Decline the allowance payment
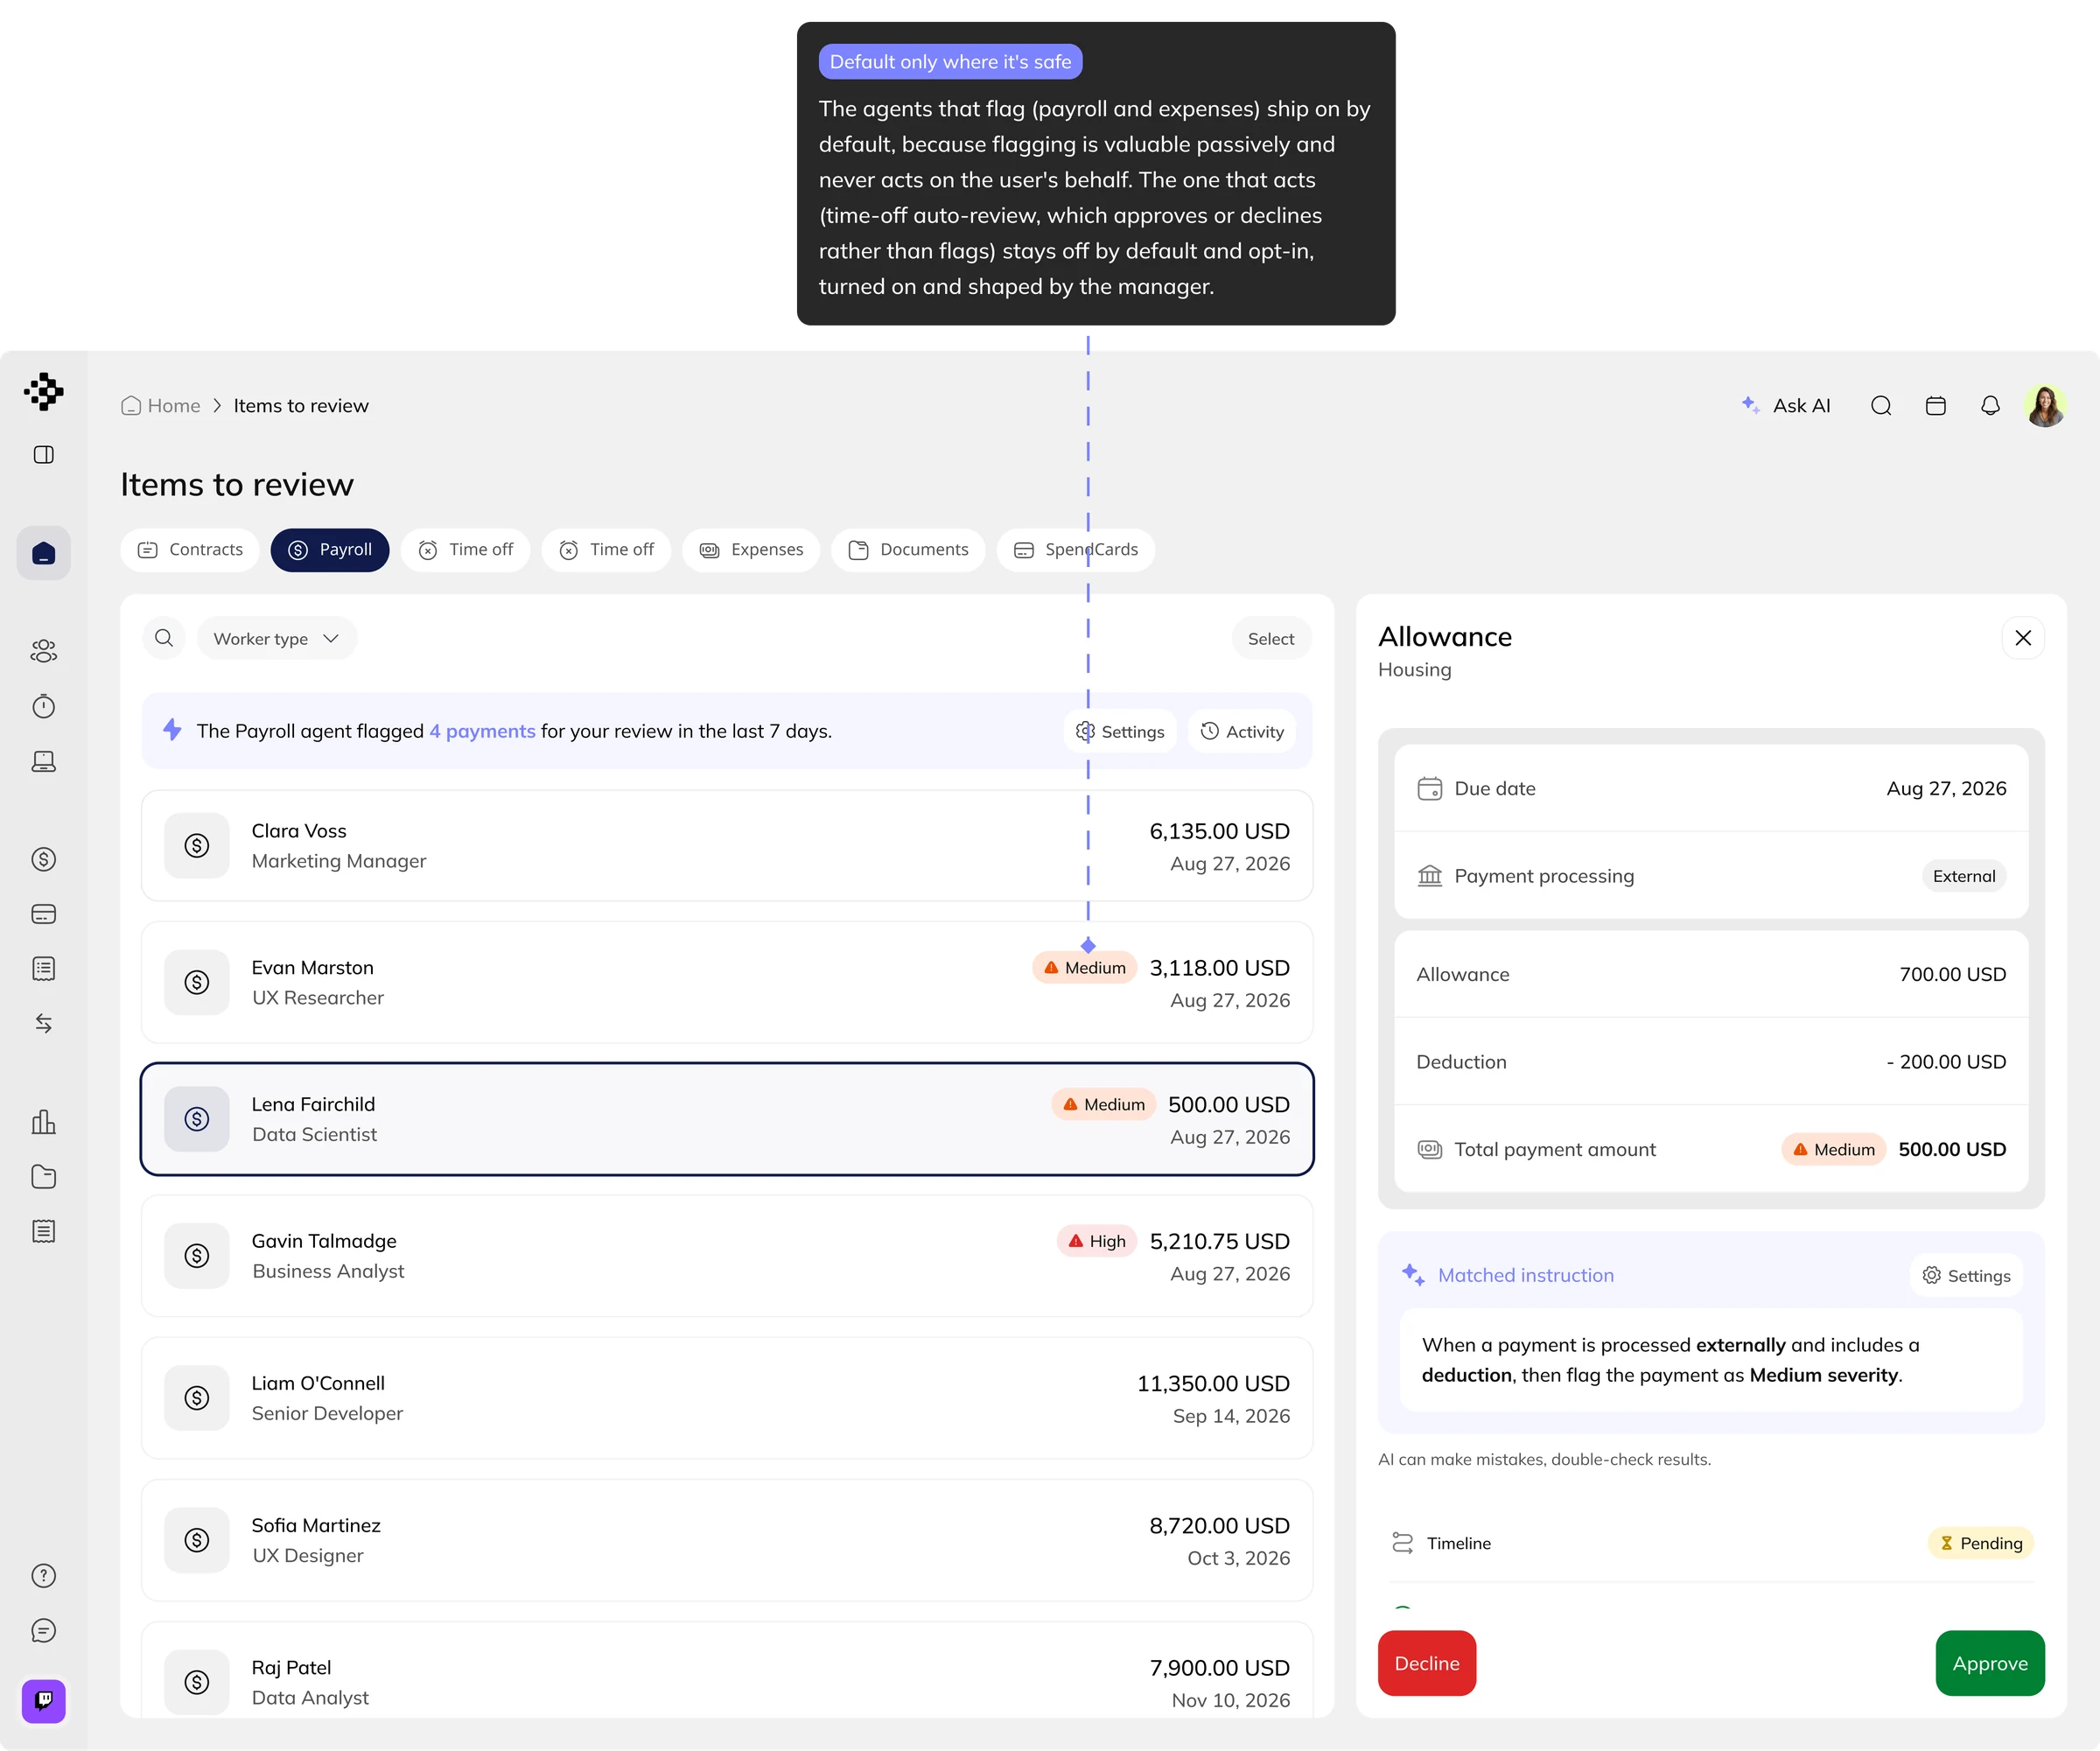 coord(1427,1663)
